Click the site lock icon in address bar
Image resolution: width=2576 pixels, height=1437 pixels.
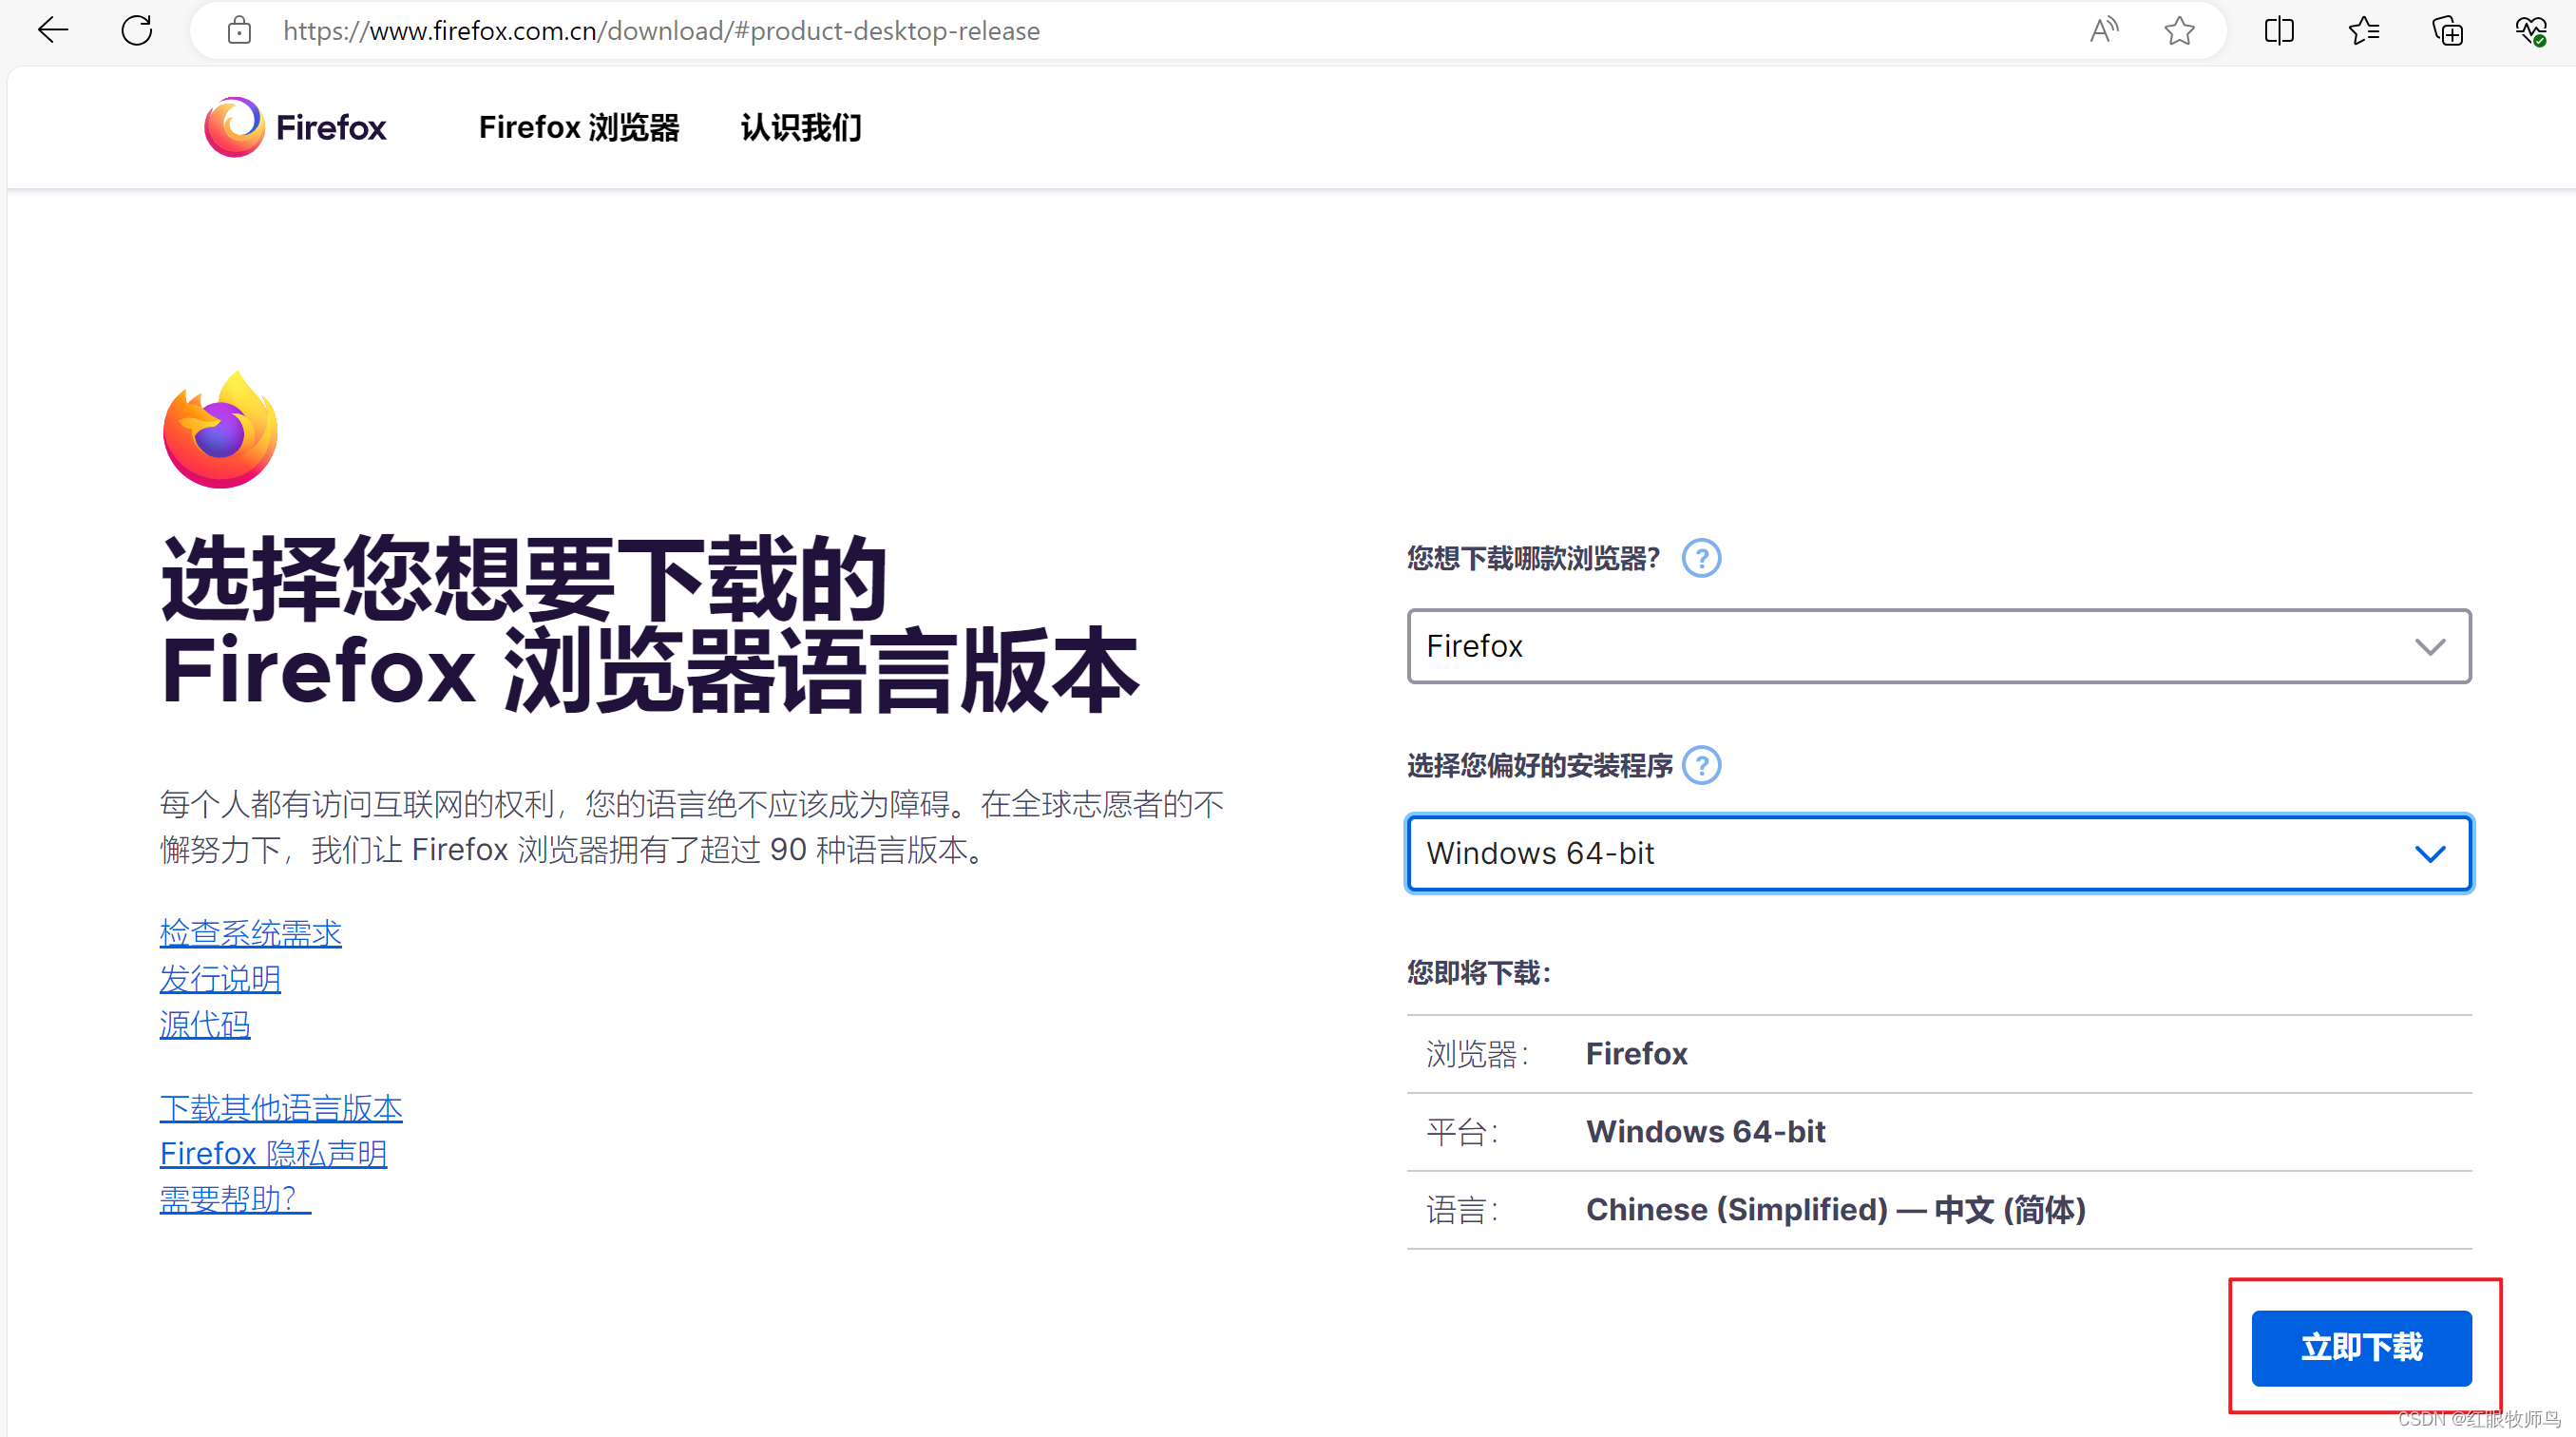point(239,30)
